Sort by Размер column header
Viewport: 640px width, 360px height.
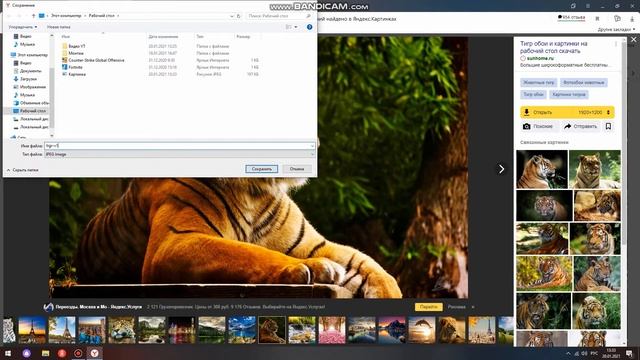click(243, 37)
